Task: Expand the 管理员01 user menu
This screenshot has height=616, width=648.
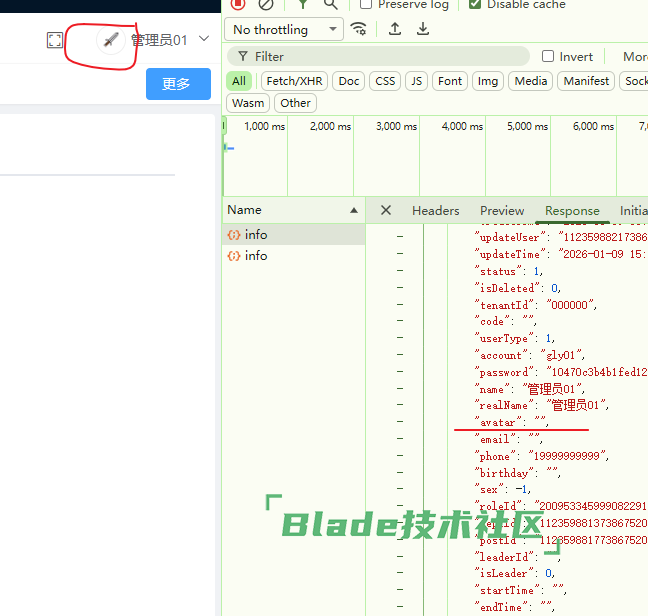Action: click(x=204, y=40)
